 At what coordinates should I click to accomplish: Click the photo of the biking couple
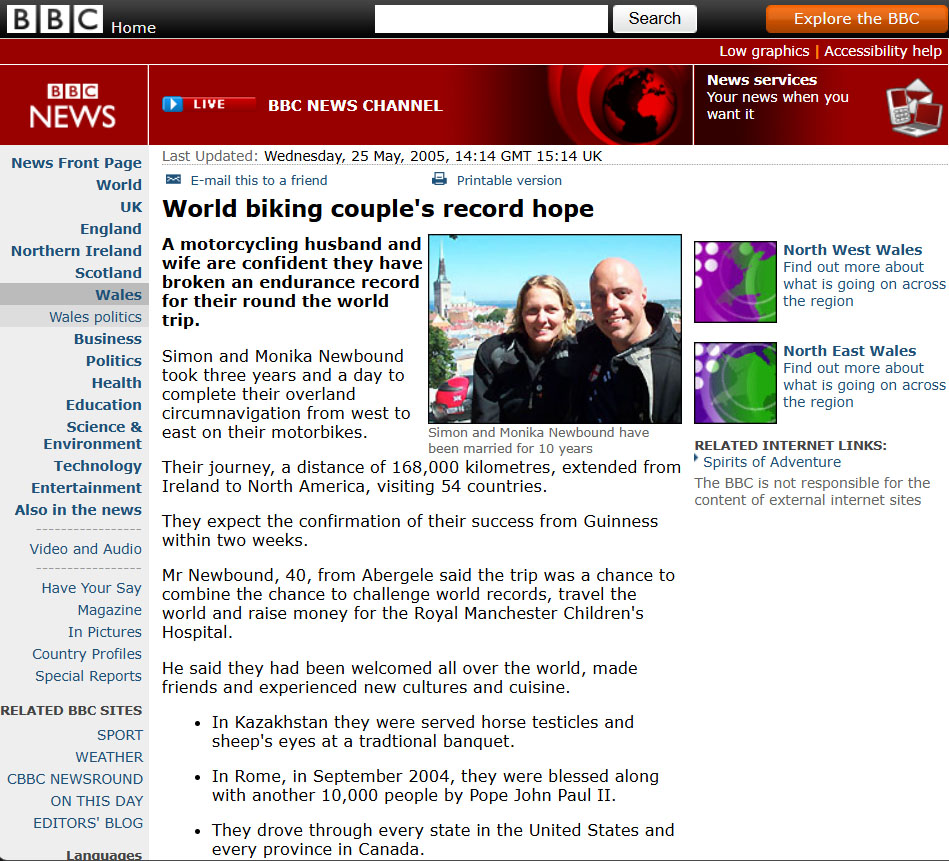click(554, 328)
